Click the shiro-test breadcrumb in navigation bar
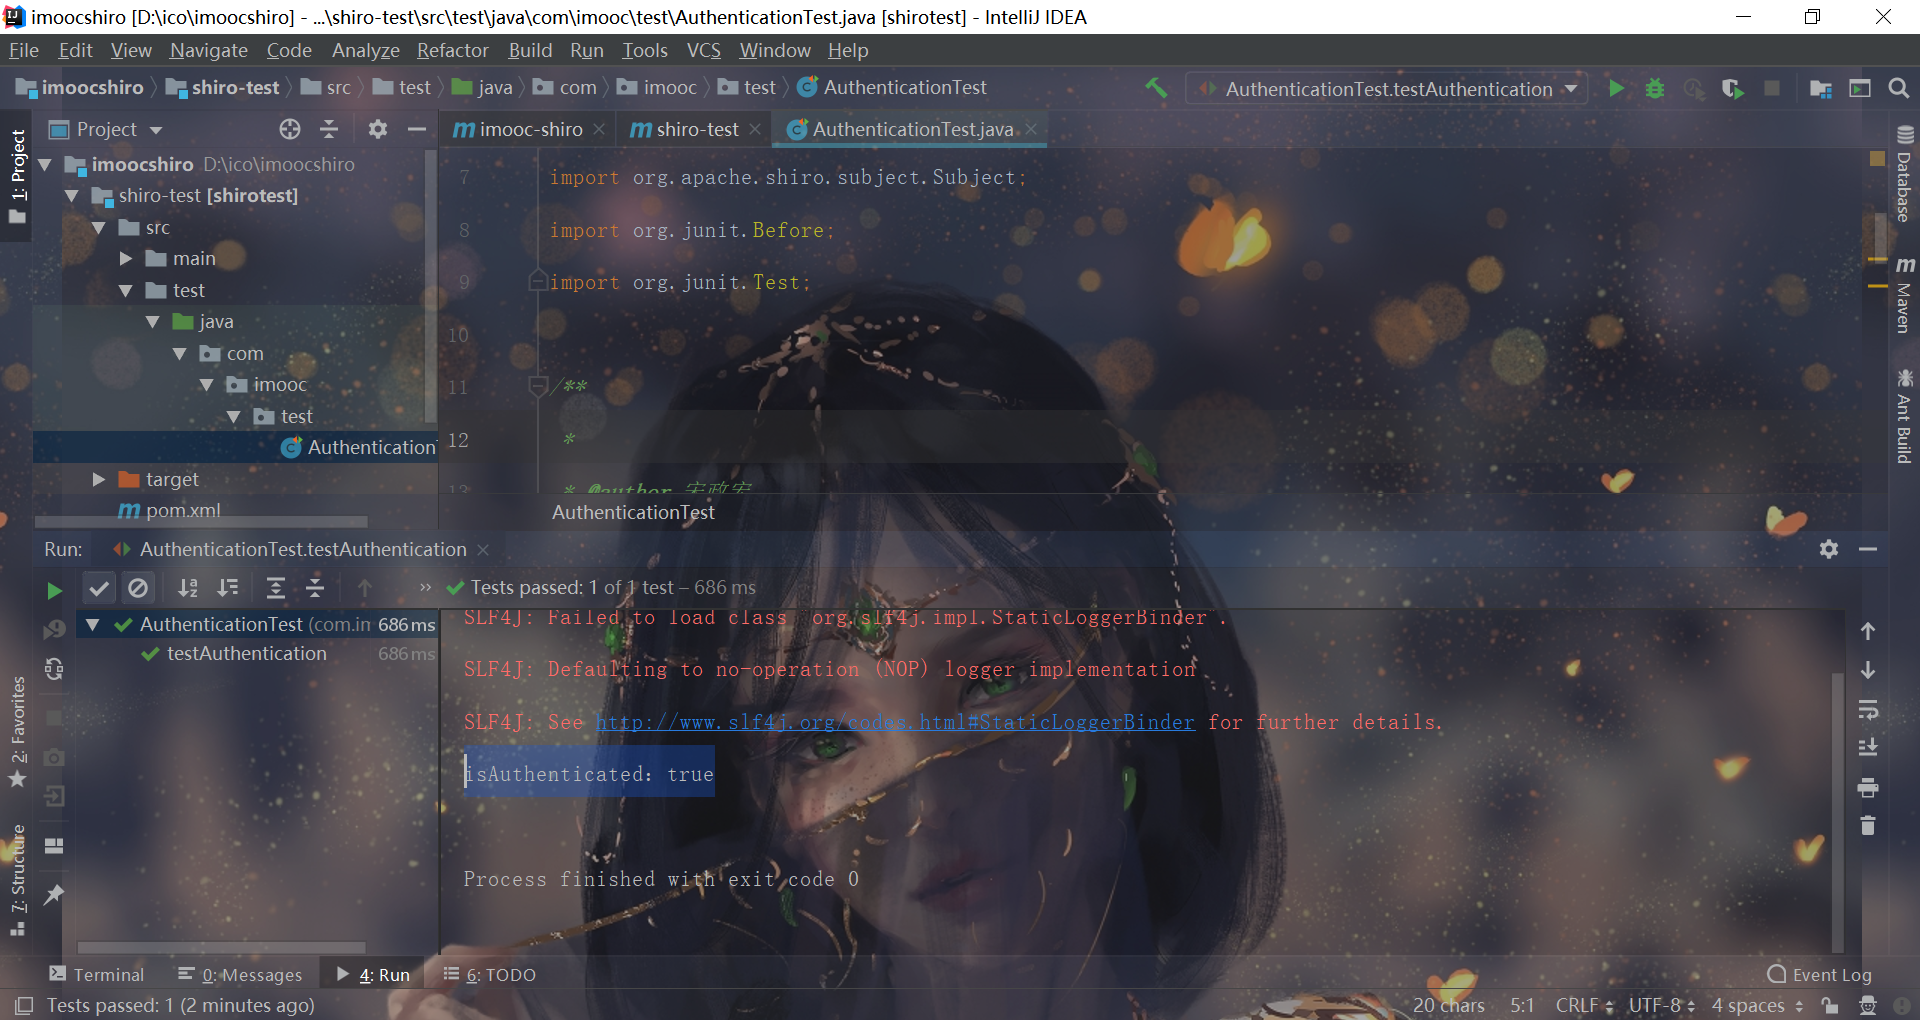The width and height of the screenshot is (1920, 1020). (223, 88)
